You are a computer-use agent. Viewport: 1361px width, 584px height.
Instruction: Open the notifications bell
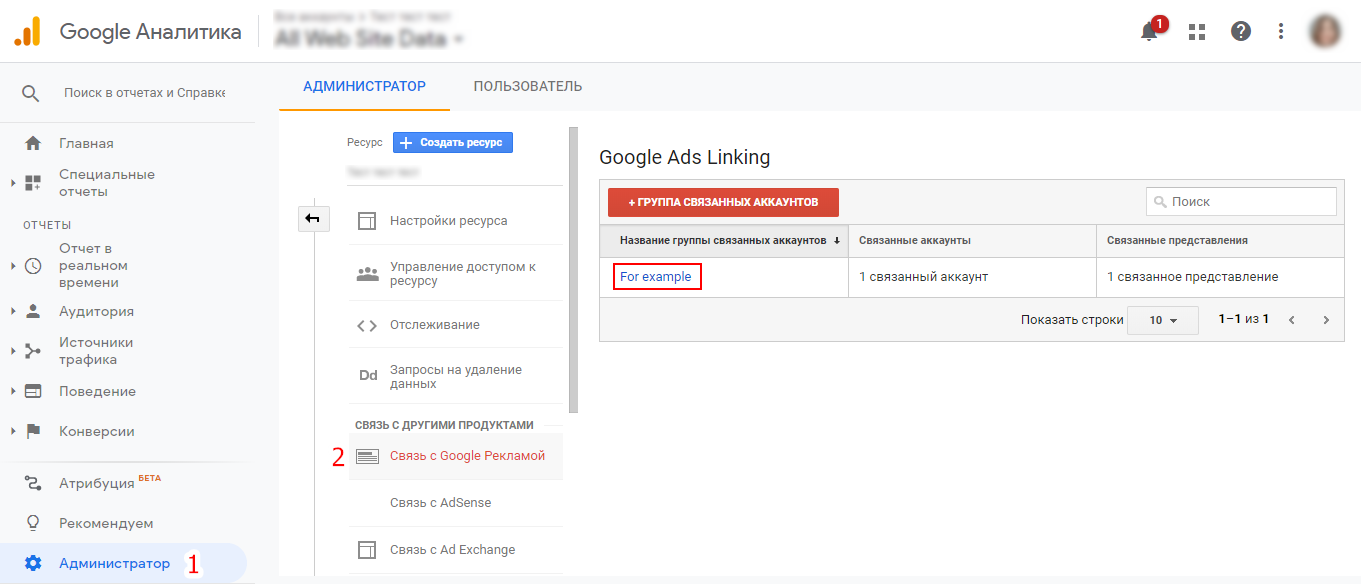coord(1150,31)
